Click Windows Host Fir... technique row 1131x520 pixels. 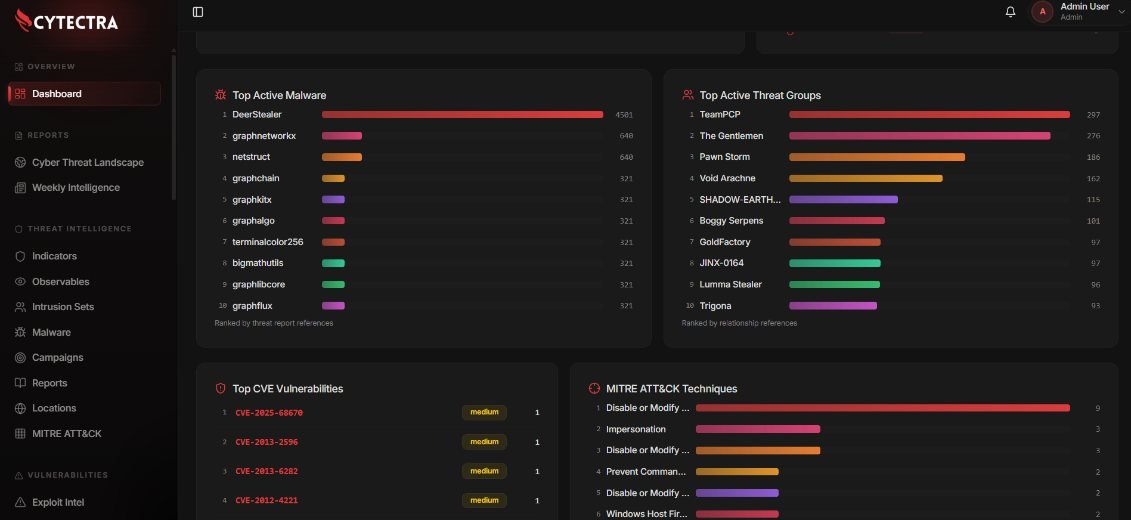click(845, 514)
